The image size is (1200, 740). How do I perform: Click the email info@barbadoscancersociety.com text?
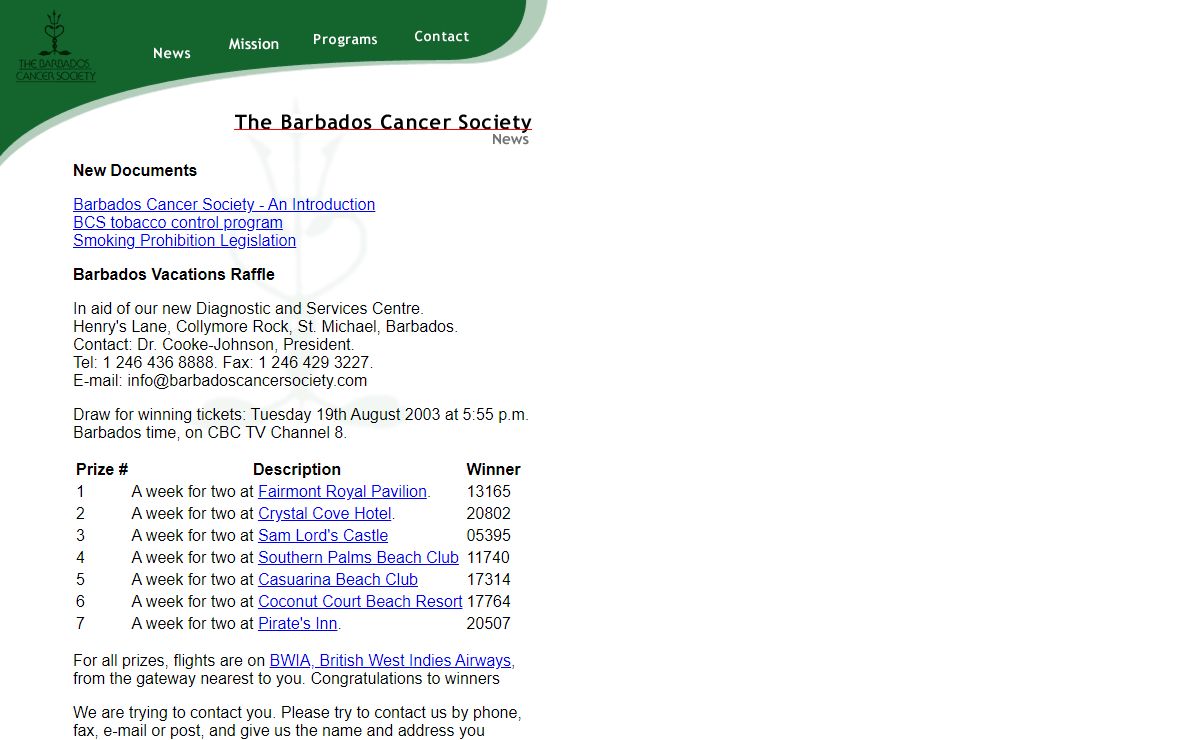coord(247,380)
